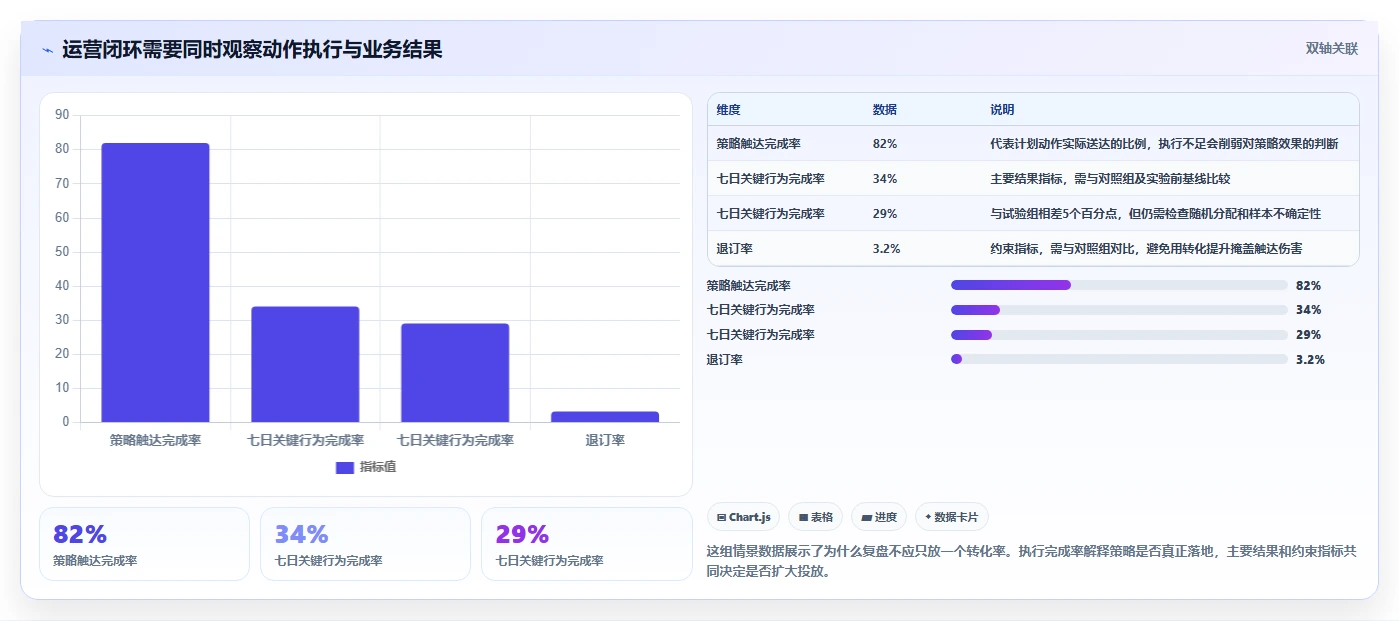Click the tallest chart bar for 策略触达完成率
Image resolution: width=1399 pixels, height=621 pixels.
155,283
